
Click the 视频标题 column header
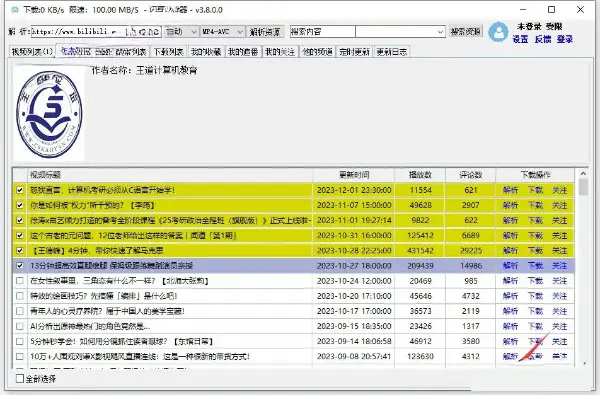170,175
